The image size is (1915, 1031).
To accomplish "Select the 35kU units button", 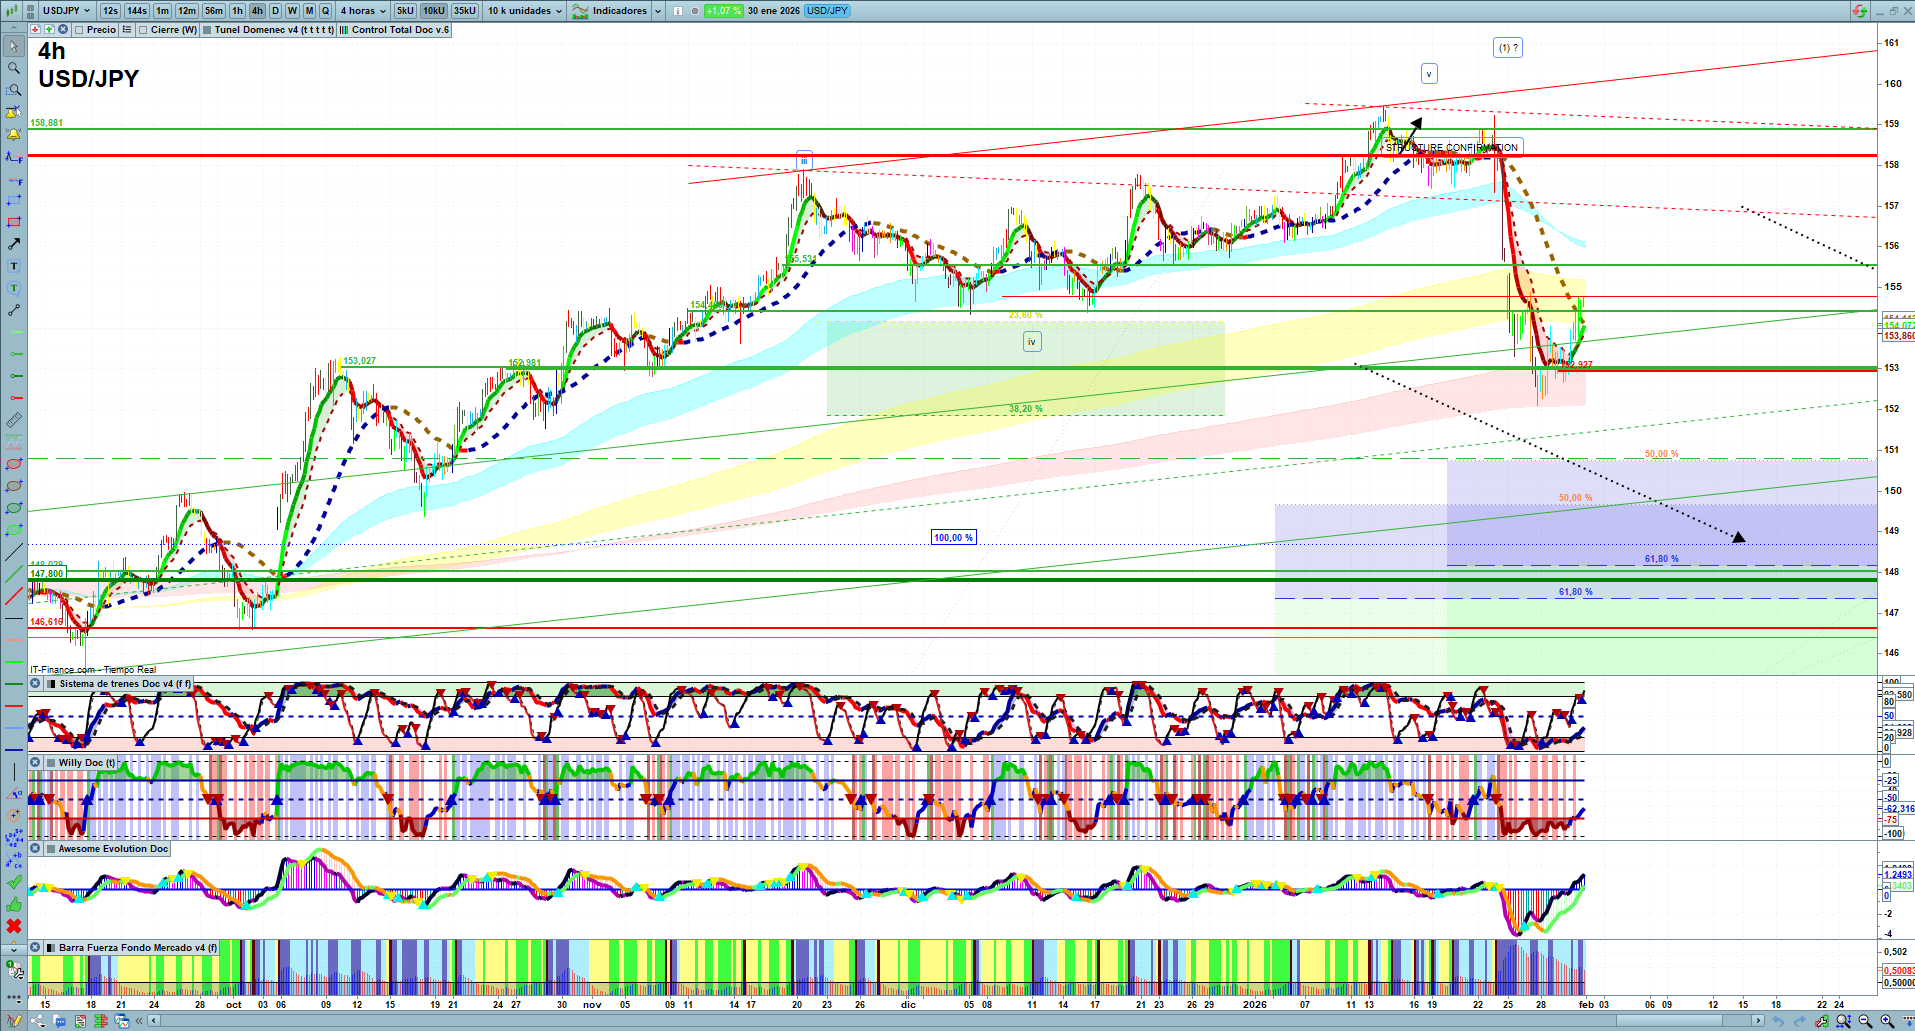I will tap(465, 11).
